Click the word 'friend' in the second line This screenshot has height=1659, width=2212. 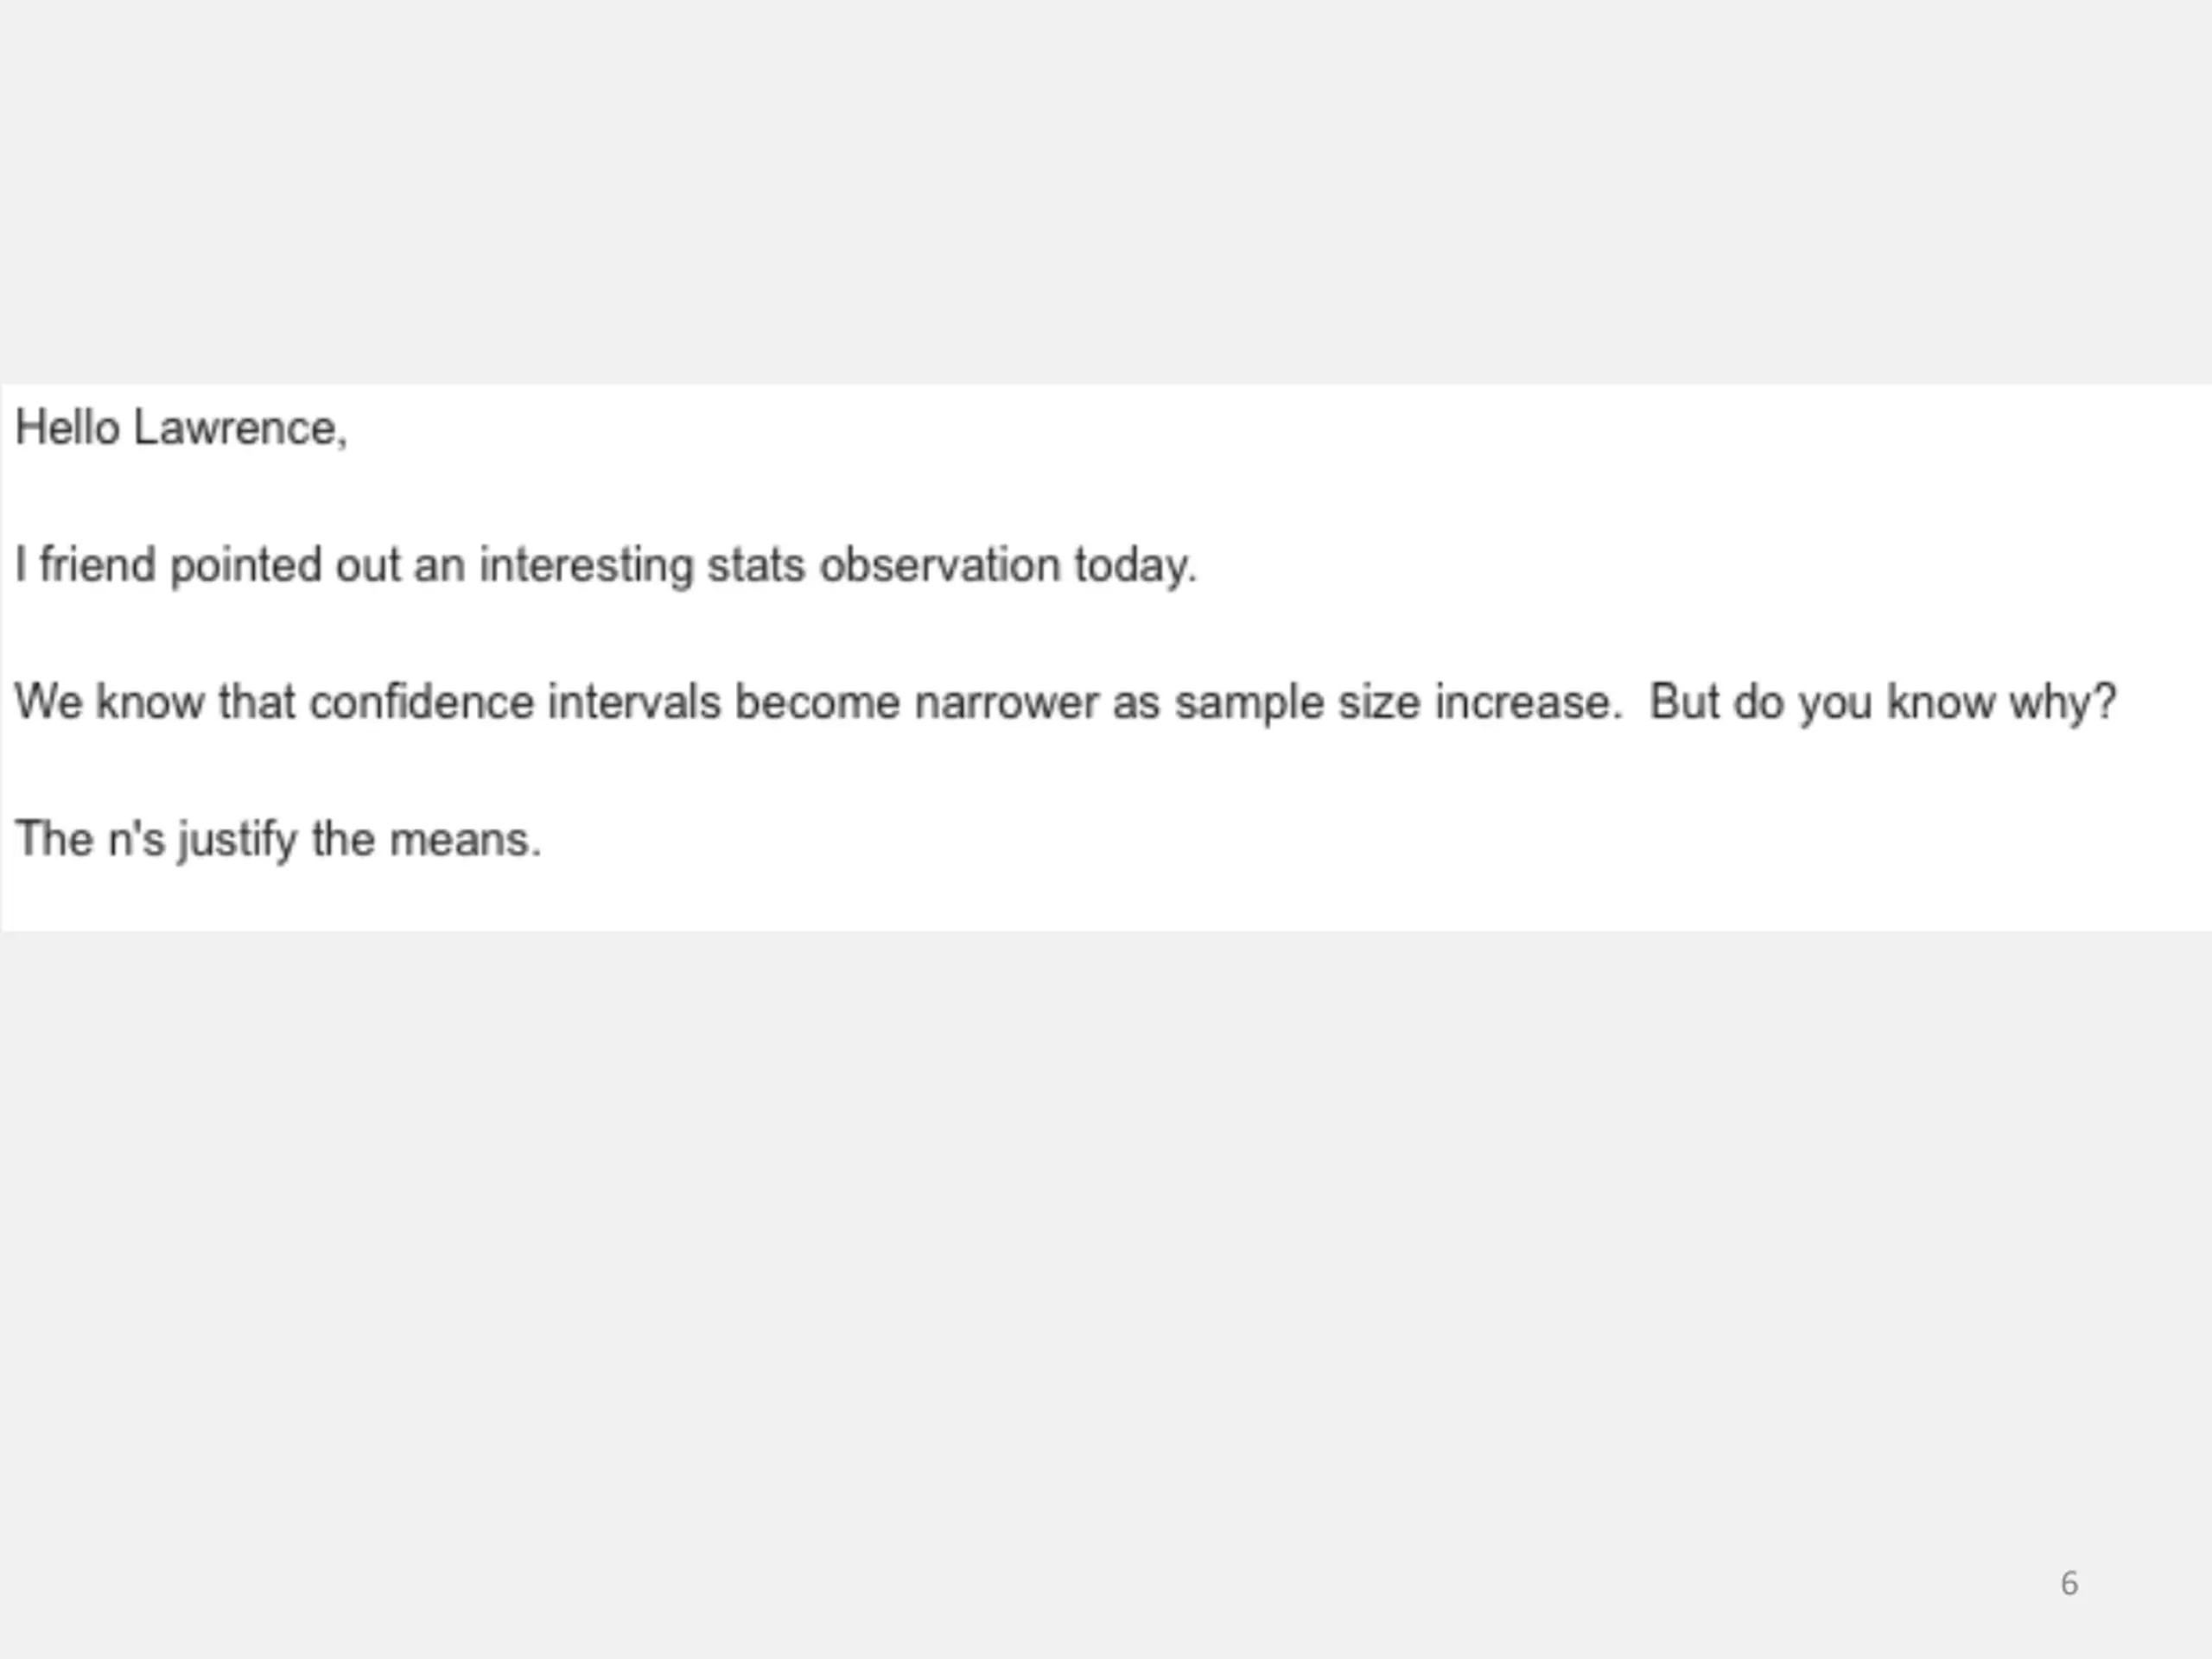click(98, 565)
